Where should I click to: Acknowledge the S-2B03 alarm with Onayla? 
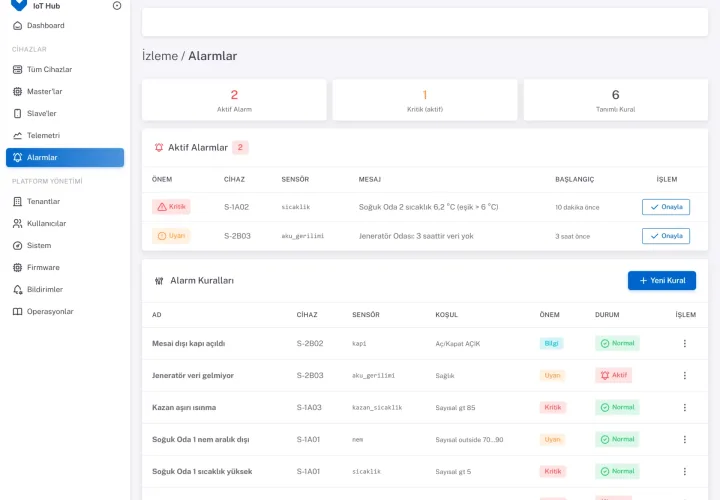click(x=666, y=236)
